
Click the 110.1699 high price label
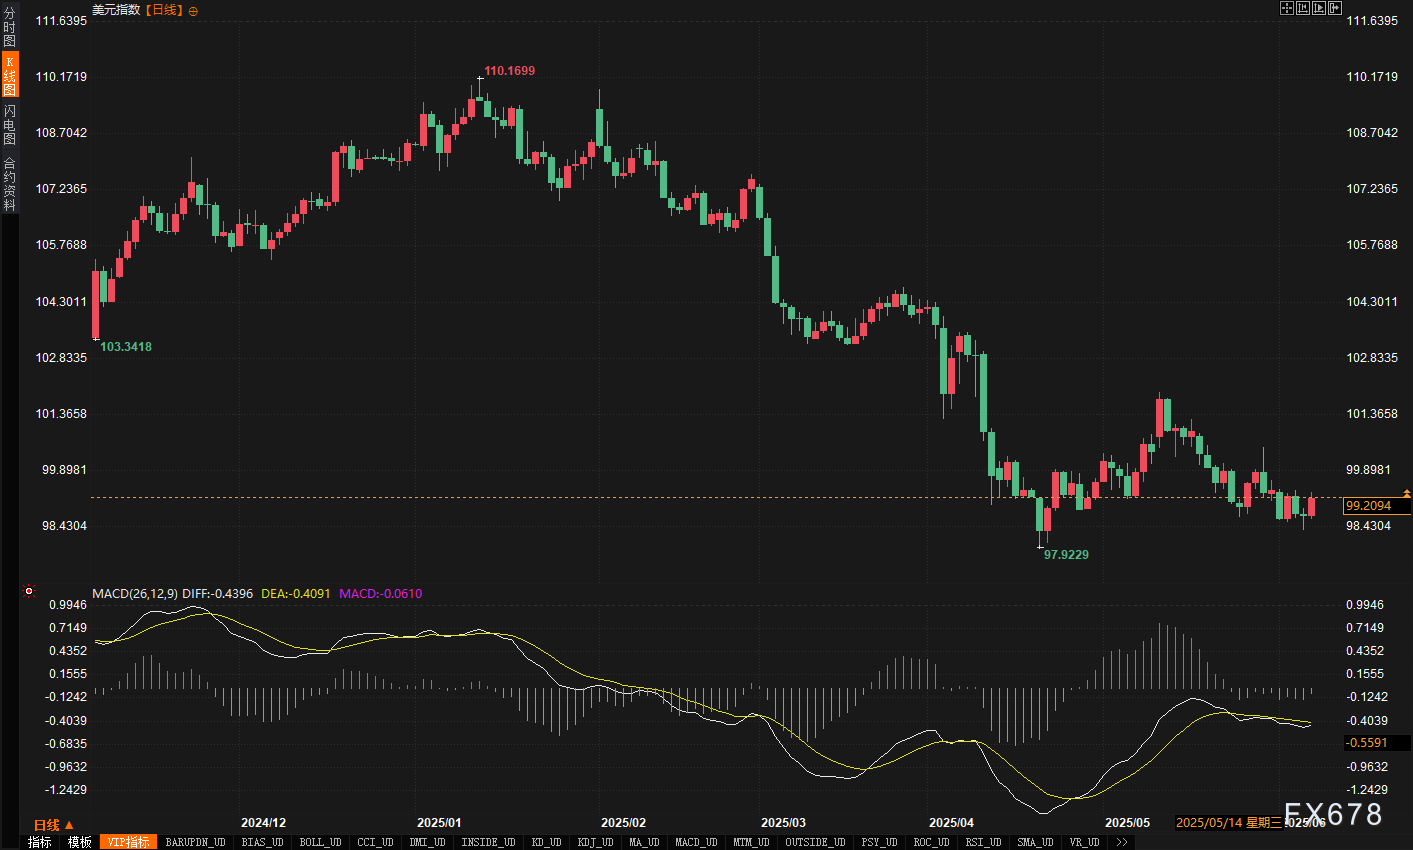(509, 71)
